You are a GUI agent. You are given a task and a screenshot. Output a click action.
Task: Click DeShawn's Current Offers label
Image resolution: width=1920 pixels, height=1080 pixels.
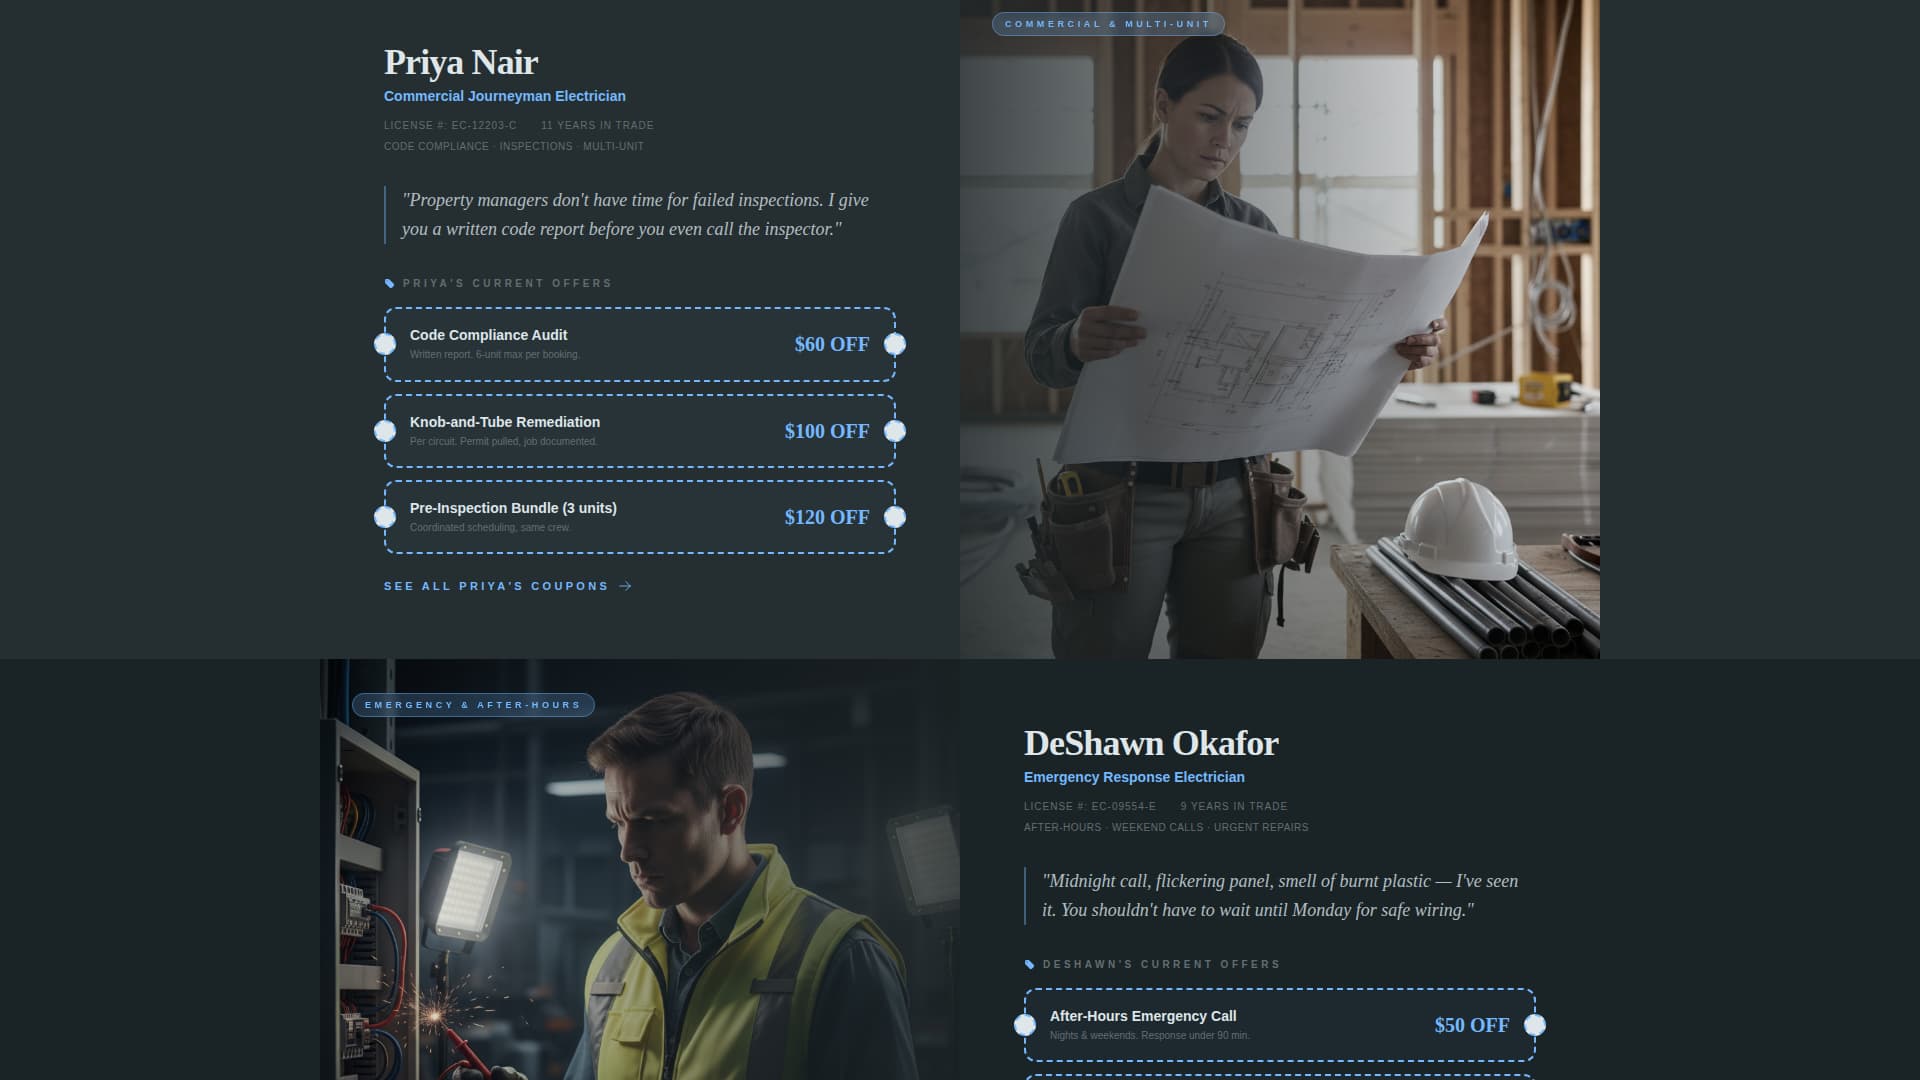click(1161, 965)
